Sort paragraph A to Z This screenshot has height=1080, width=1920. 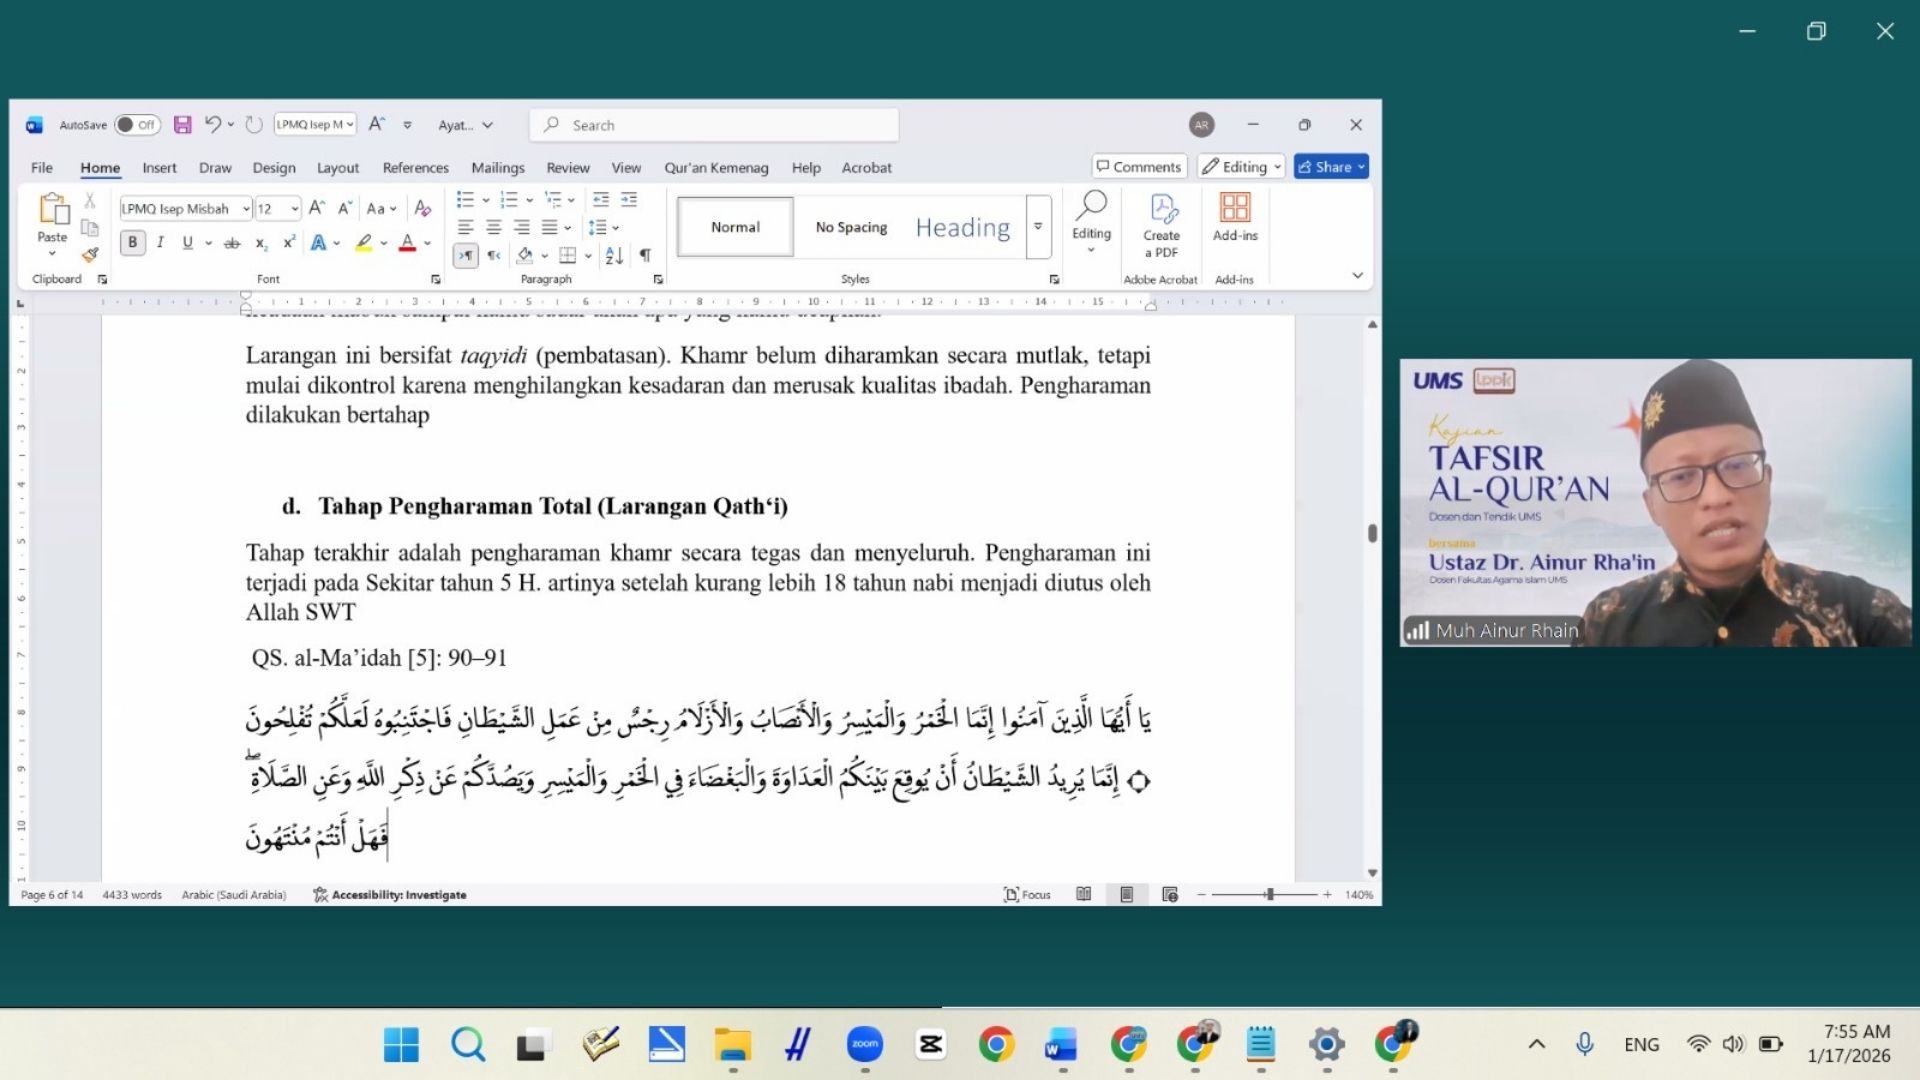click(x=614, y=256)
